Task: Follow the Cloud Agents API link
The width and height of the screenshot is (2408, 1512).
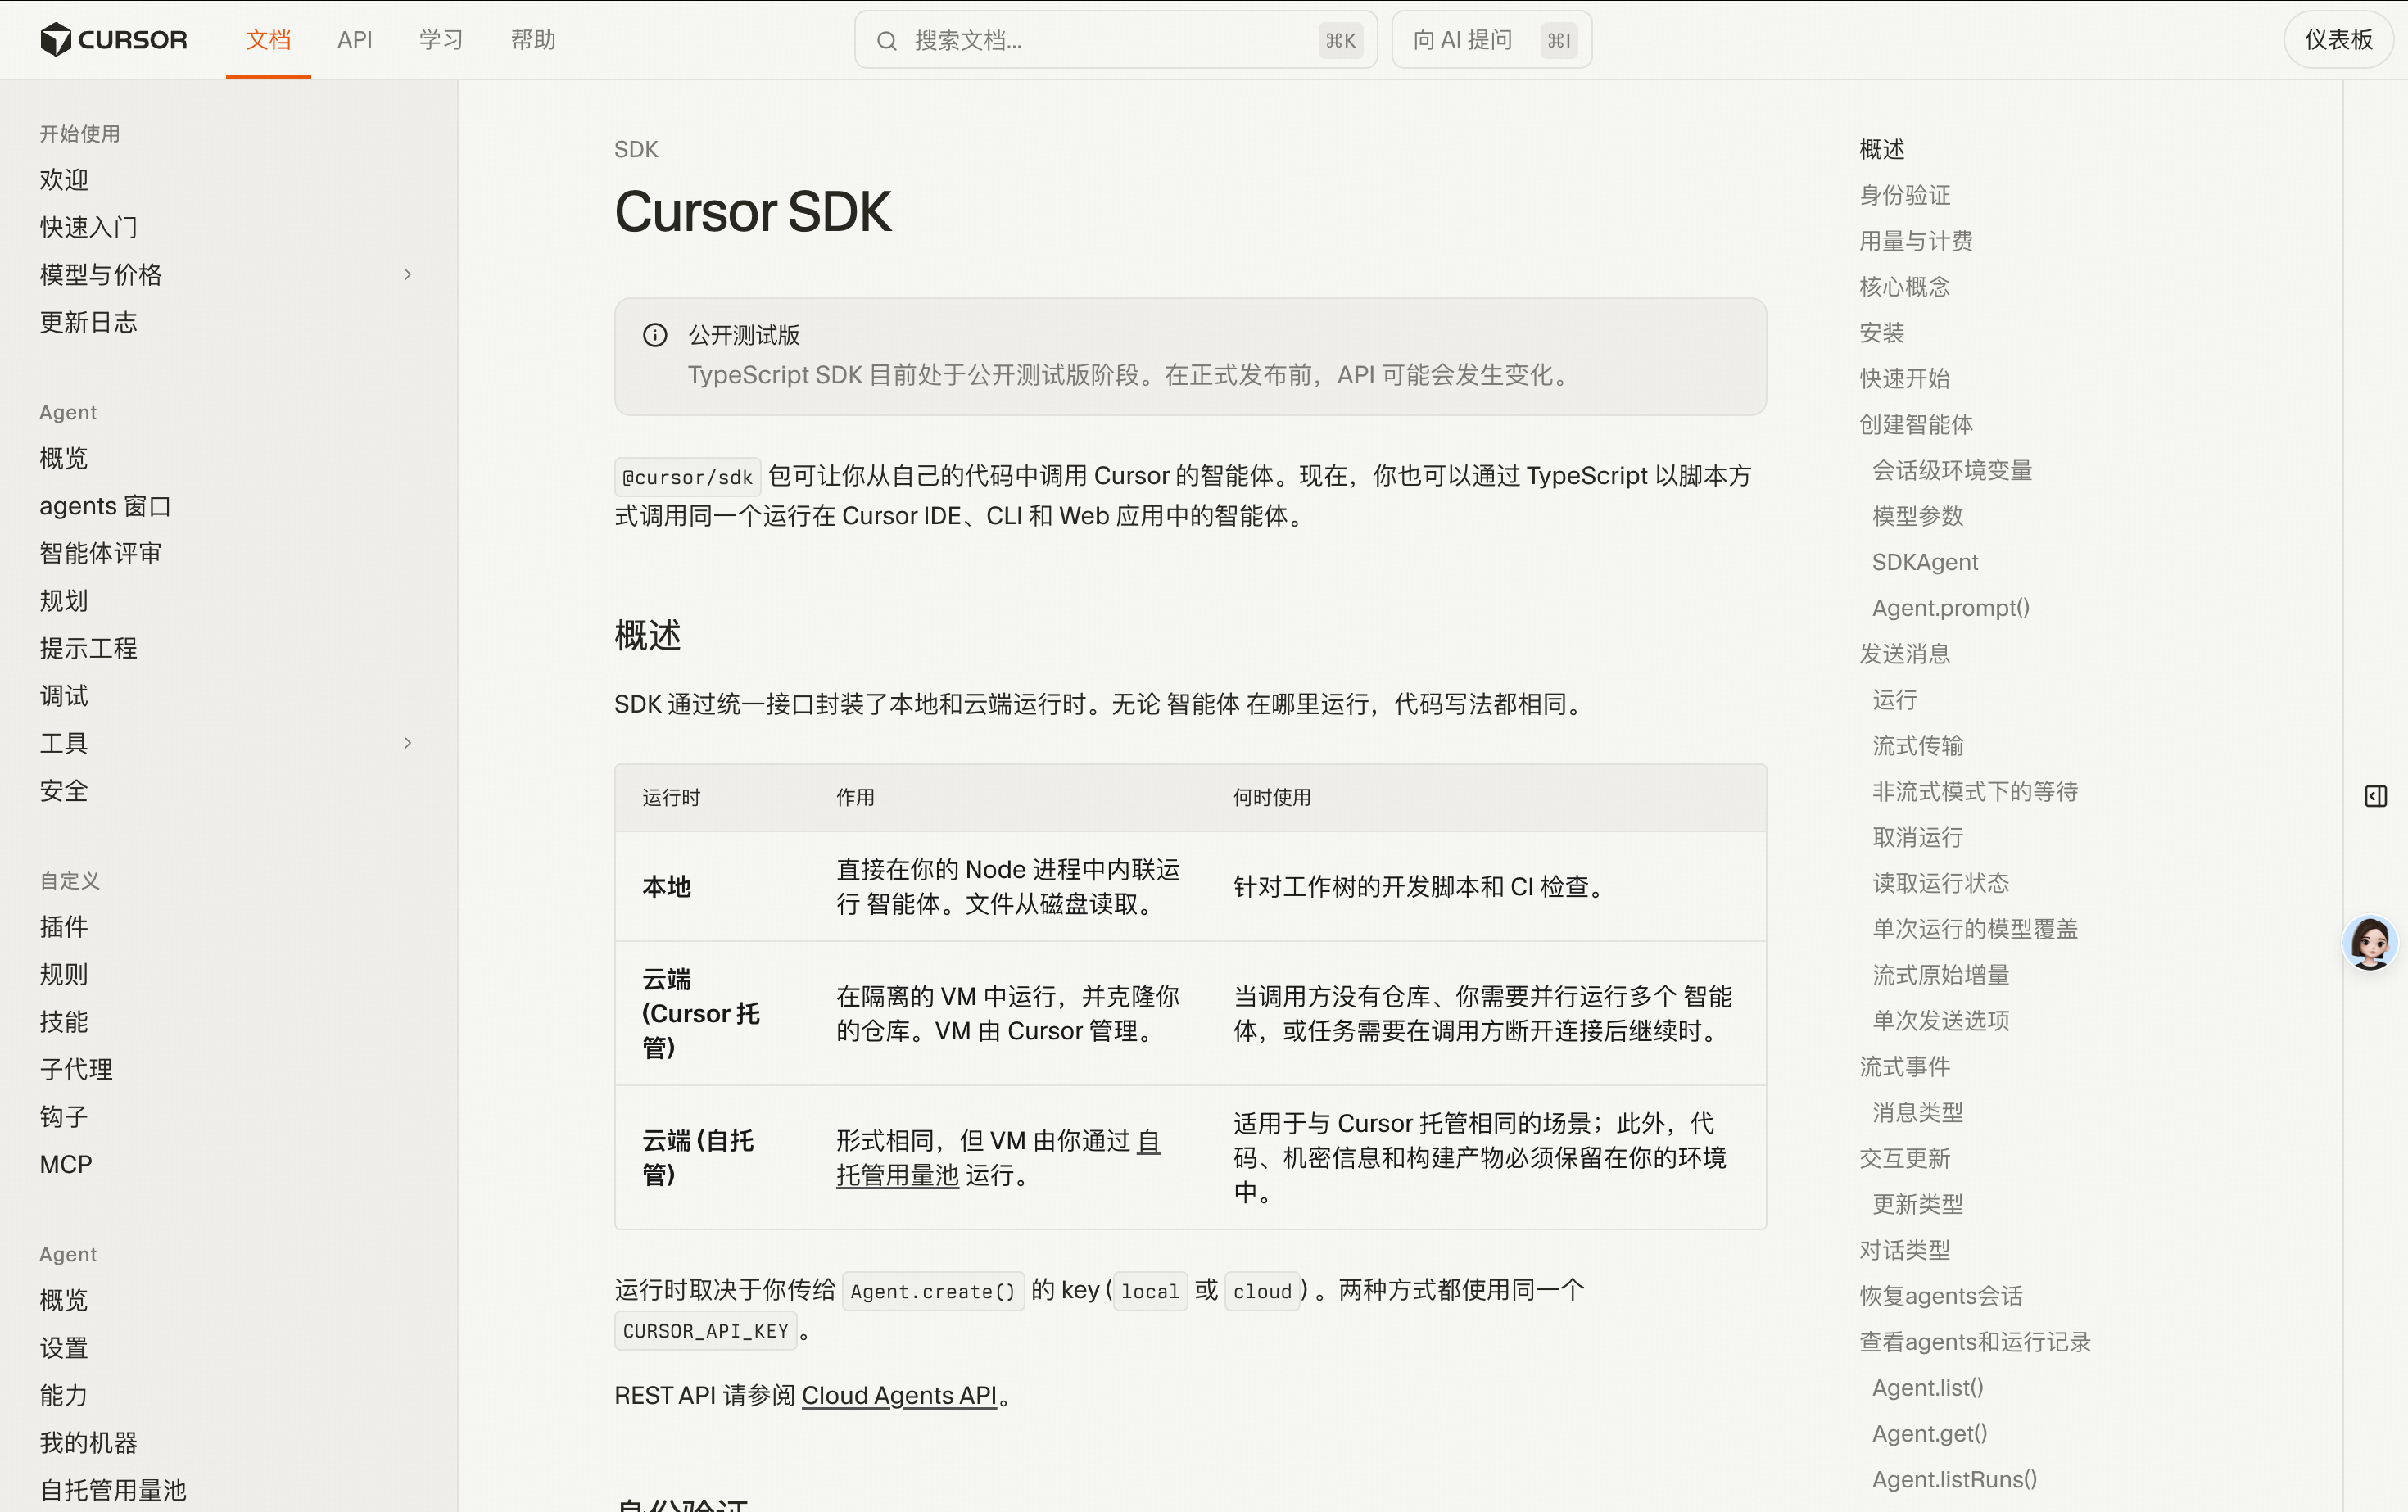Action: [x=899, y=1395]
